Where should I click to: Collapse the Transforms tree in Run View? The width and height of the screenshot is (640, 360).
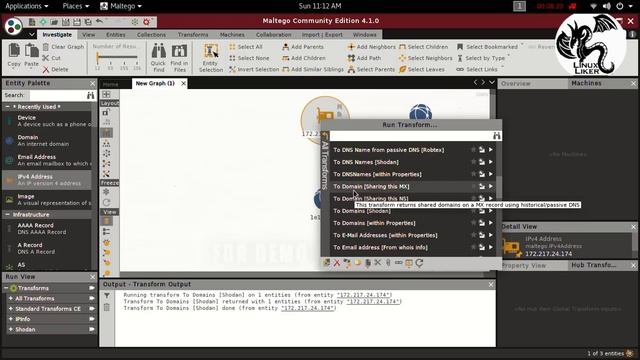[6, 288]
